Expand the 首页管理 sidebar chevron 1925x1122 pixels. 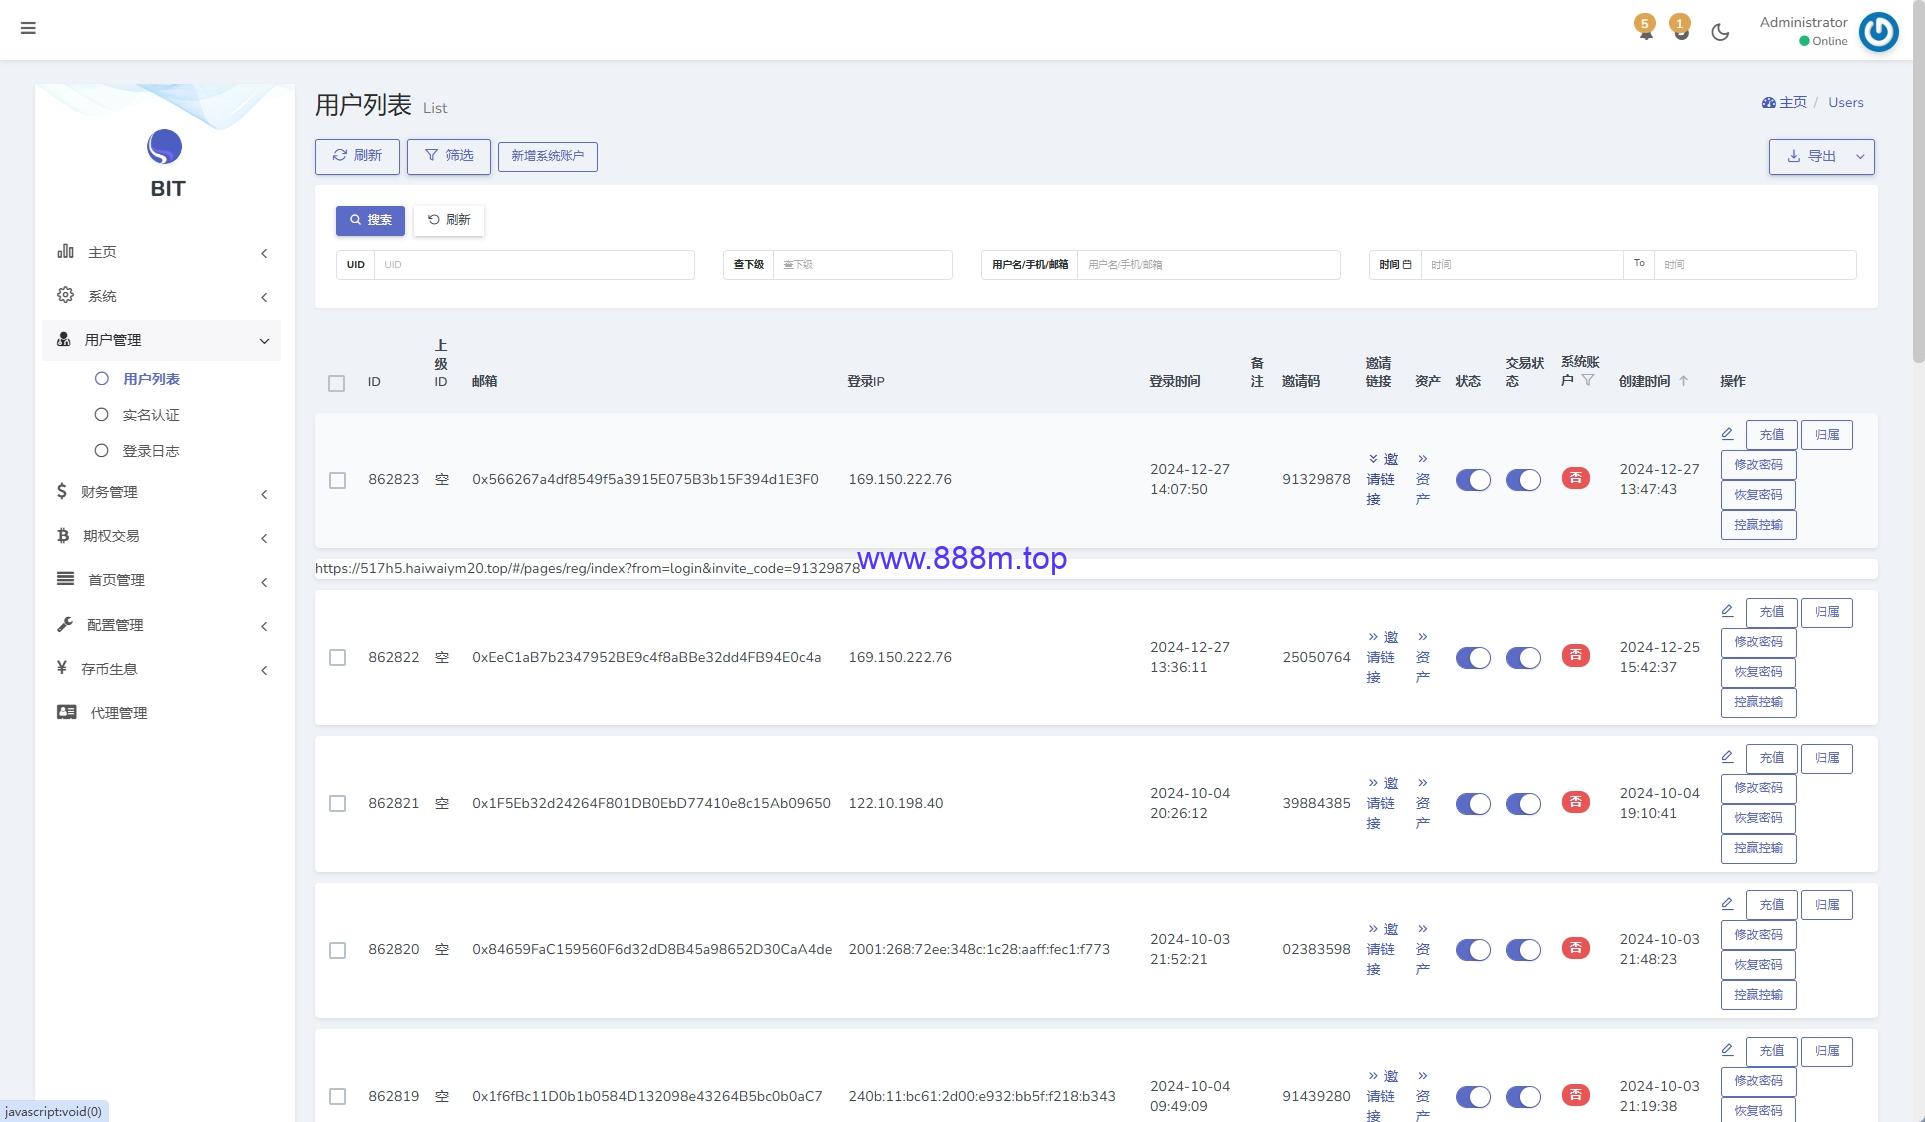[x=264, y=582]
